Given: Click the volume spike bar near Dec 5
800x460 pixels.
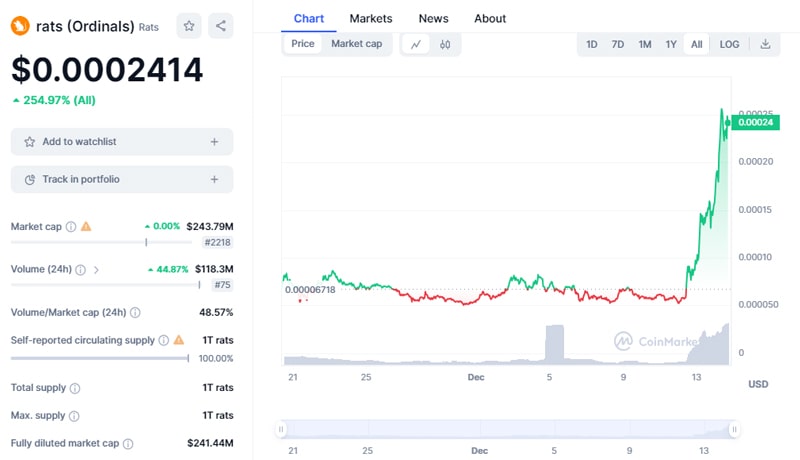Looking at the screenshot, I should 555,344.
